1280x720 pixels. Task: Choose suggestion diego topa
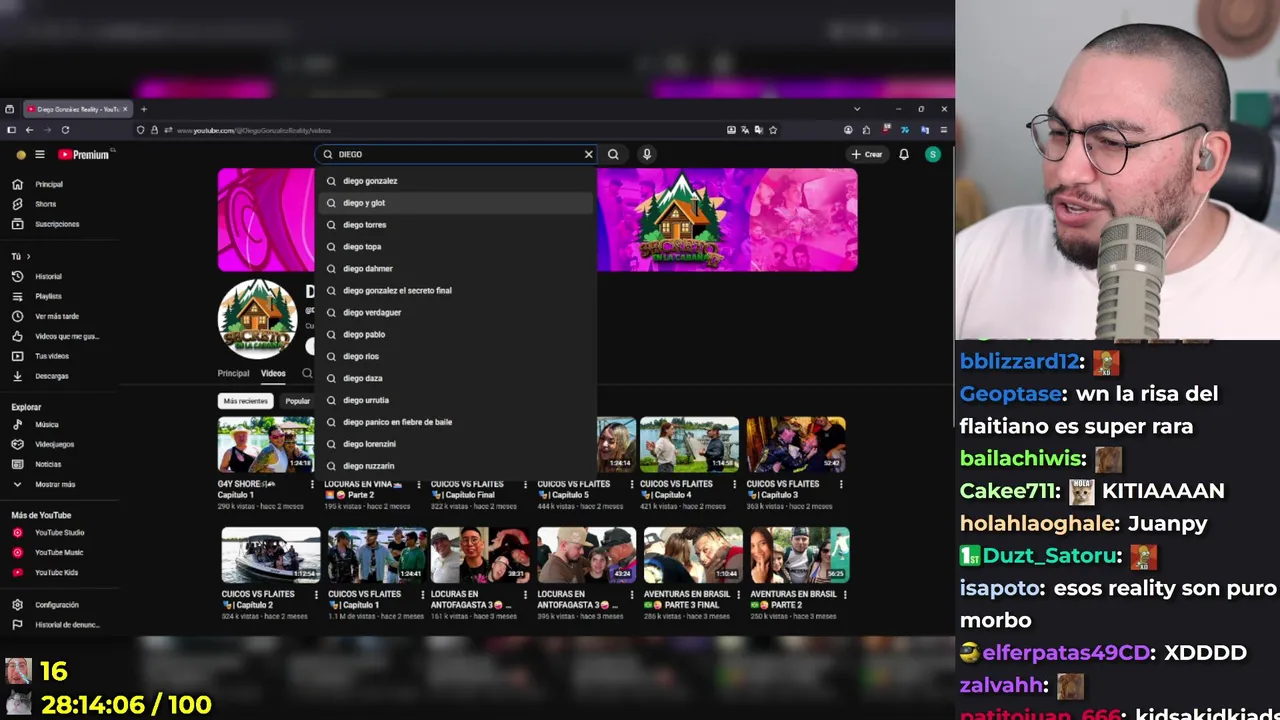click(x=455, y=247)
